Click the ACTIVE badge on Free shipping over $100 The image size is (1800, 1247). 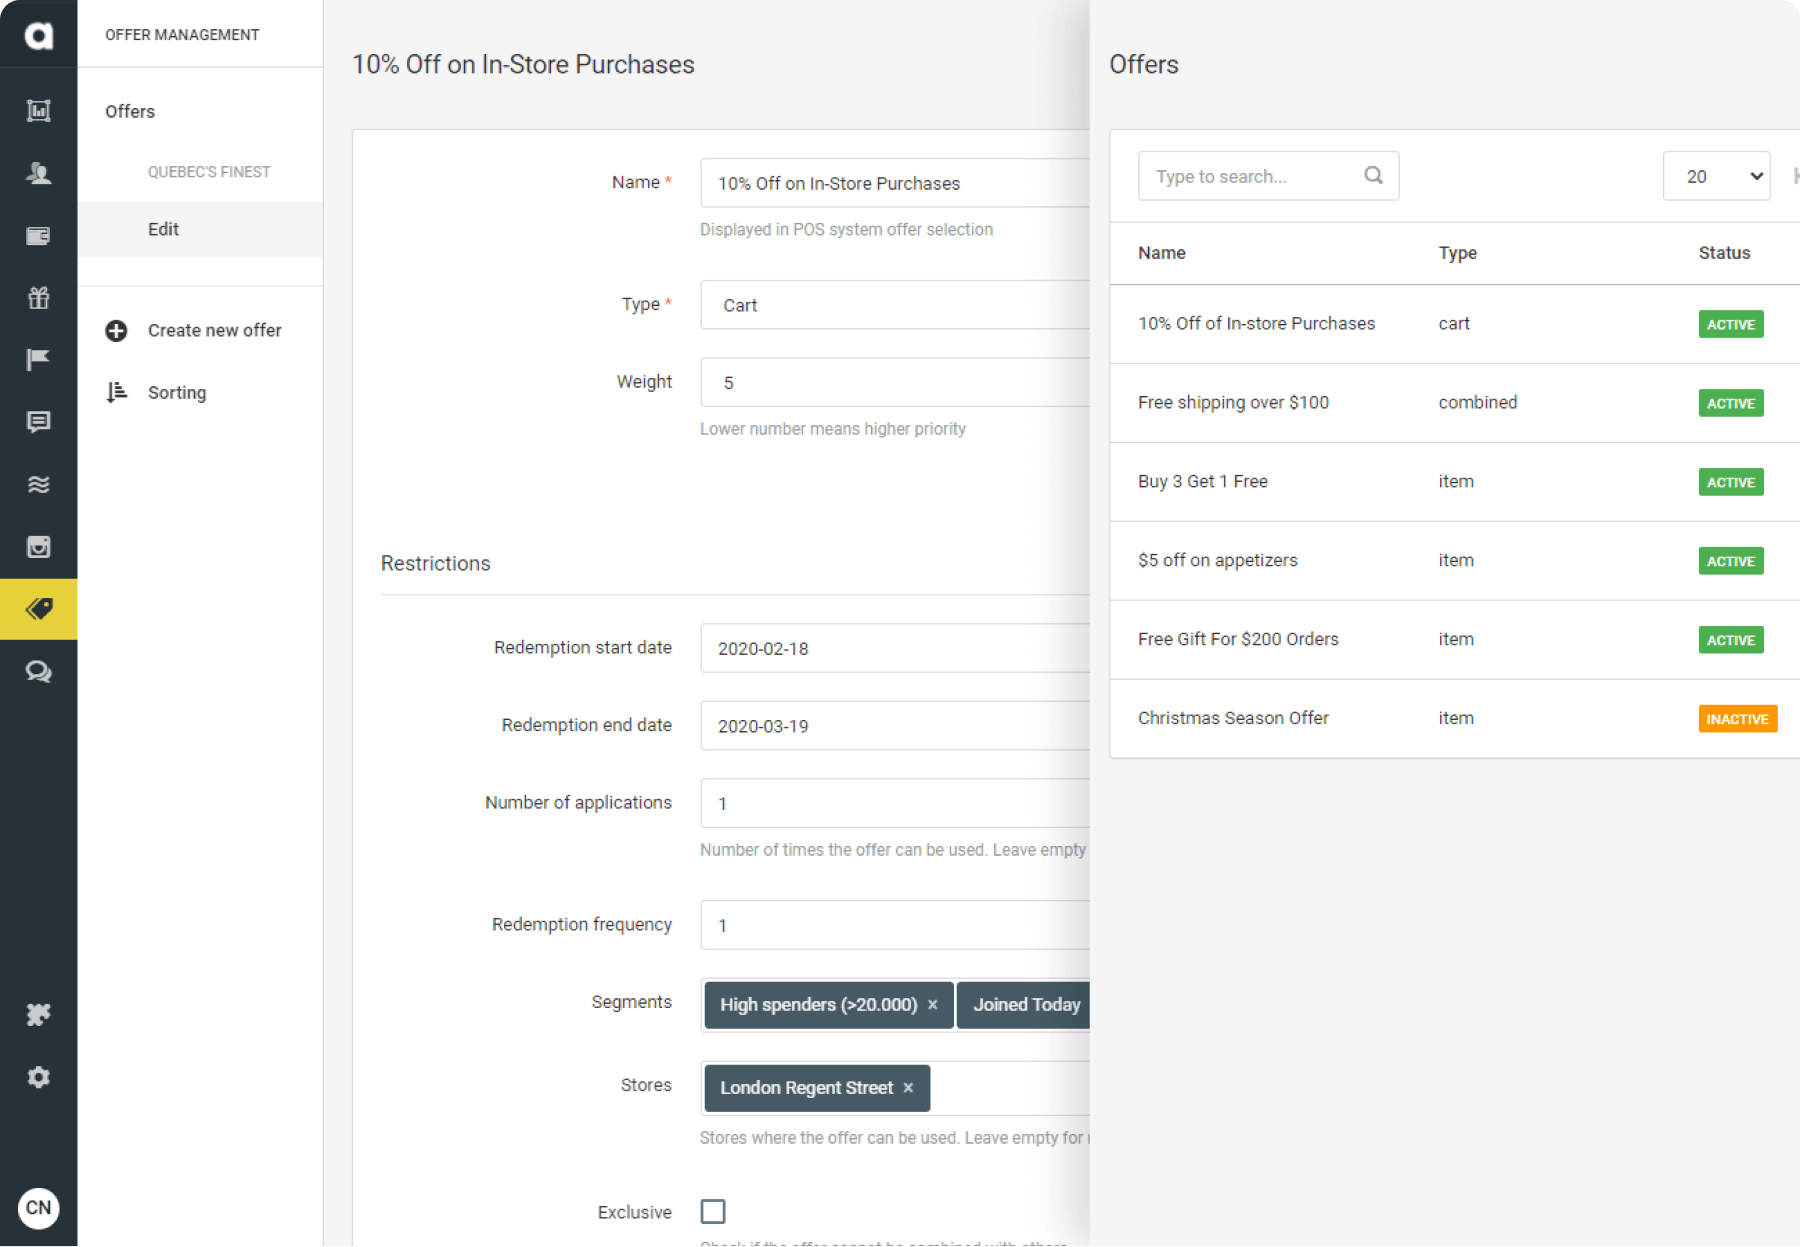tap(1730, 403)
